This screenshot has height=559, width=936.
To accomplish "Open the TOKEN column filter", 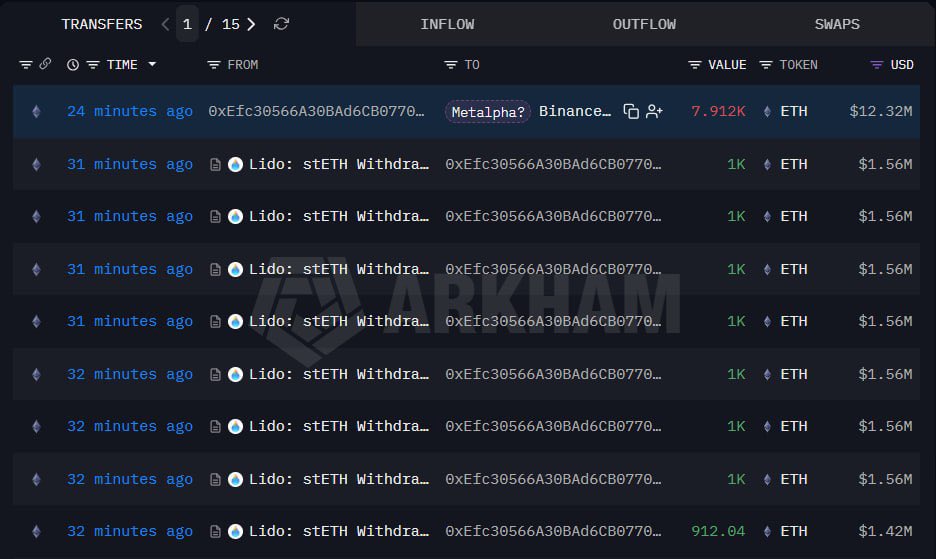I will [766, 64].
